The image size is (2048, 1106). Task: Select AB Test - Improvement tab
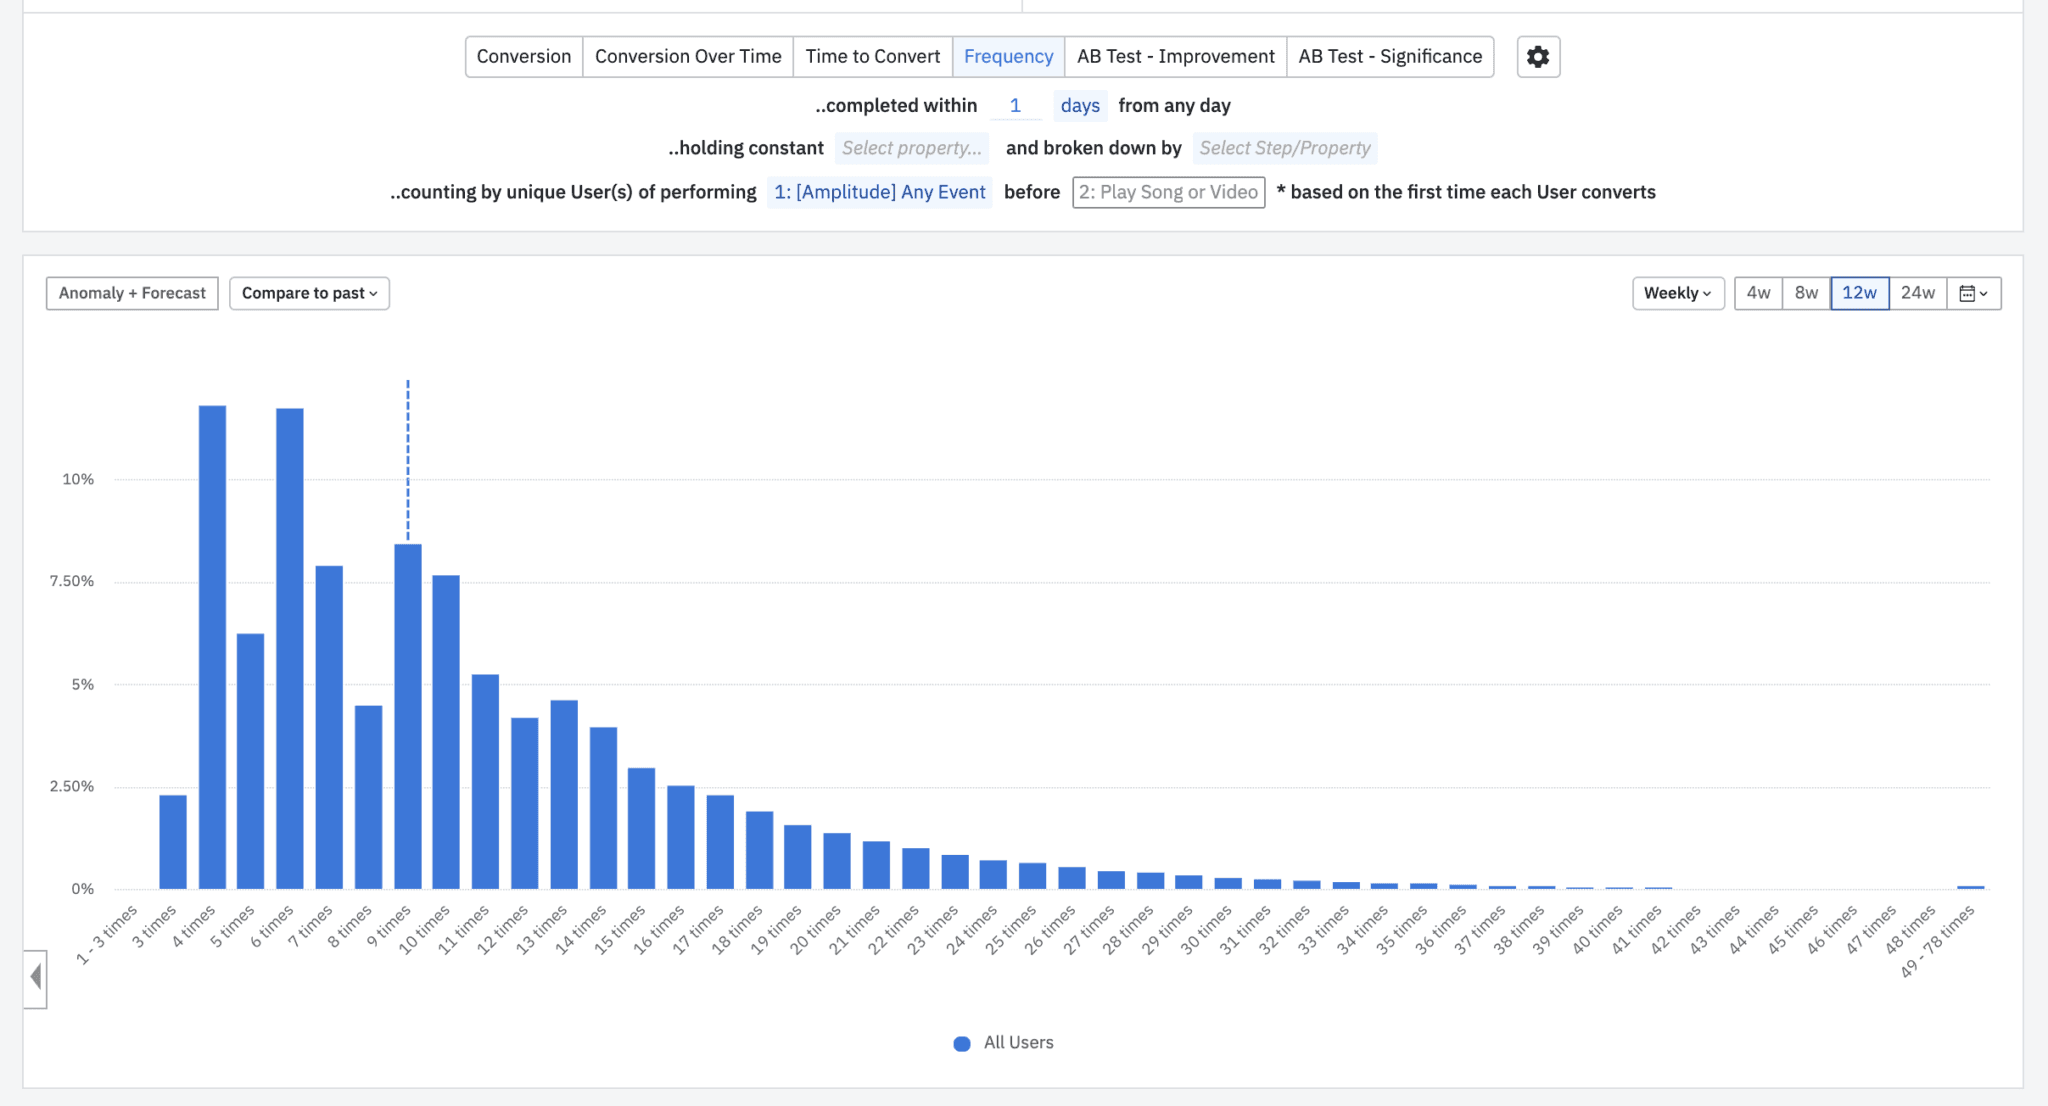coord(1175,57)
